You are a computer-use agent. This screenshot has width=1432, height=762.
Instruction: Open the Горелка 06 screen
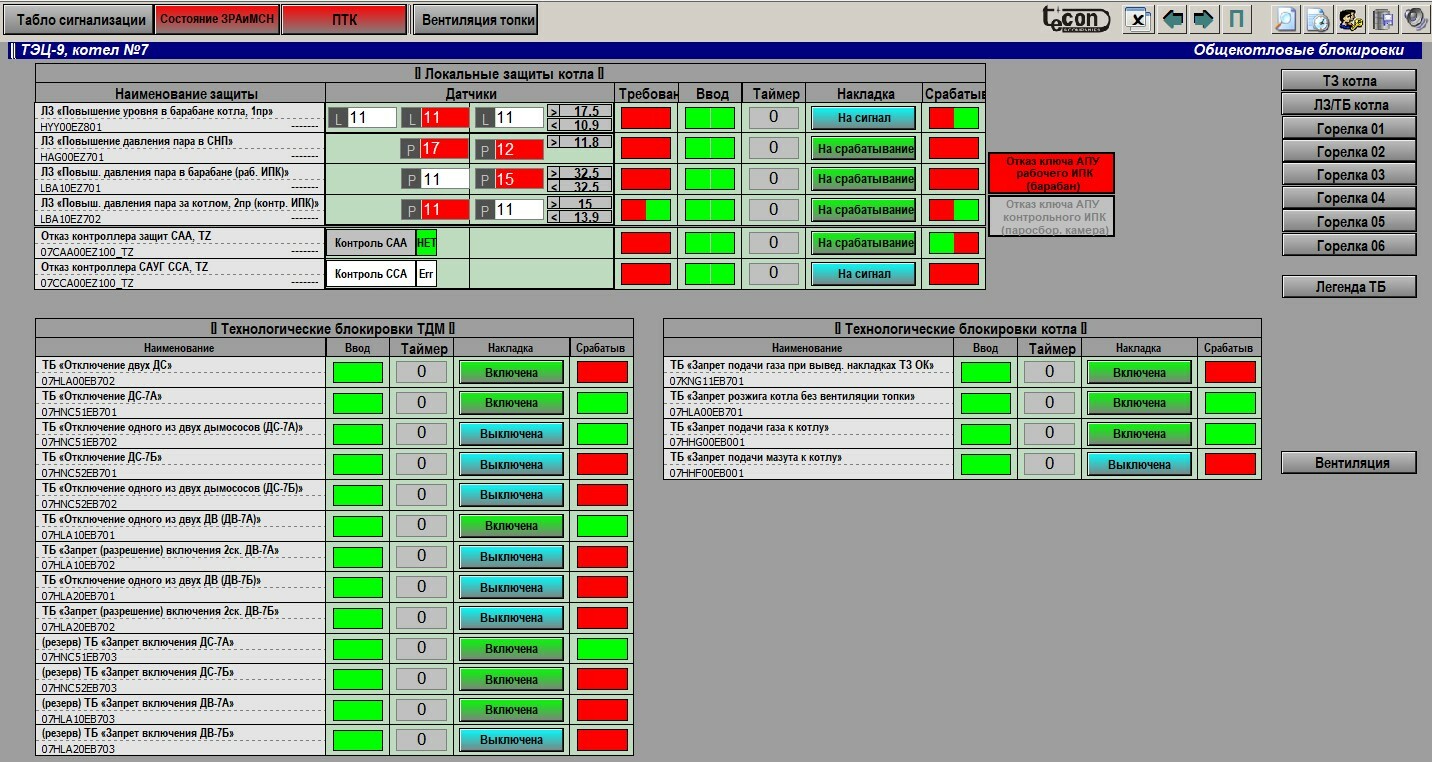tap(1349, 245)
